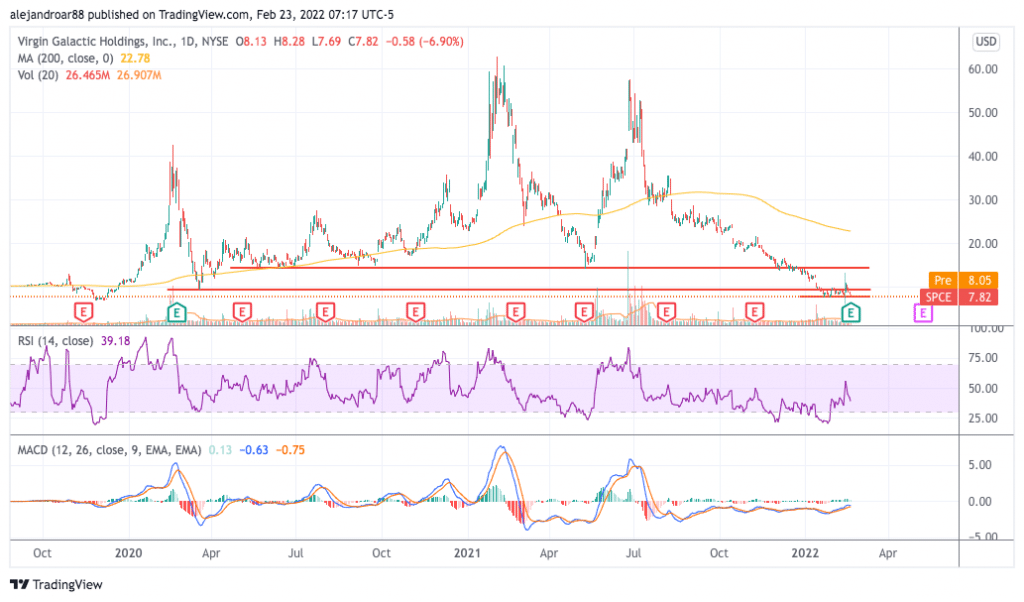Click the red earnings marker for November 2021
Viewport: 1024px width, 602px height.
755,312
